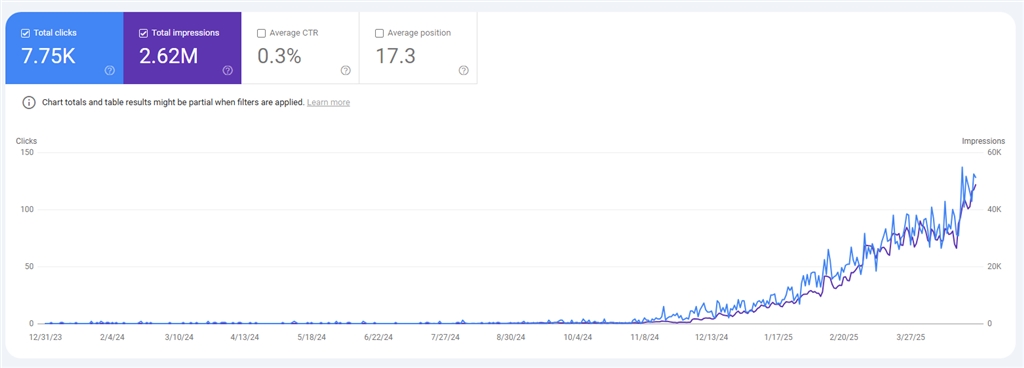Open help icon on Total clicks card

tap(110, 70)
